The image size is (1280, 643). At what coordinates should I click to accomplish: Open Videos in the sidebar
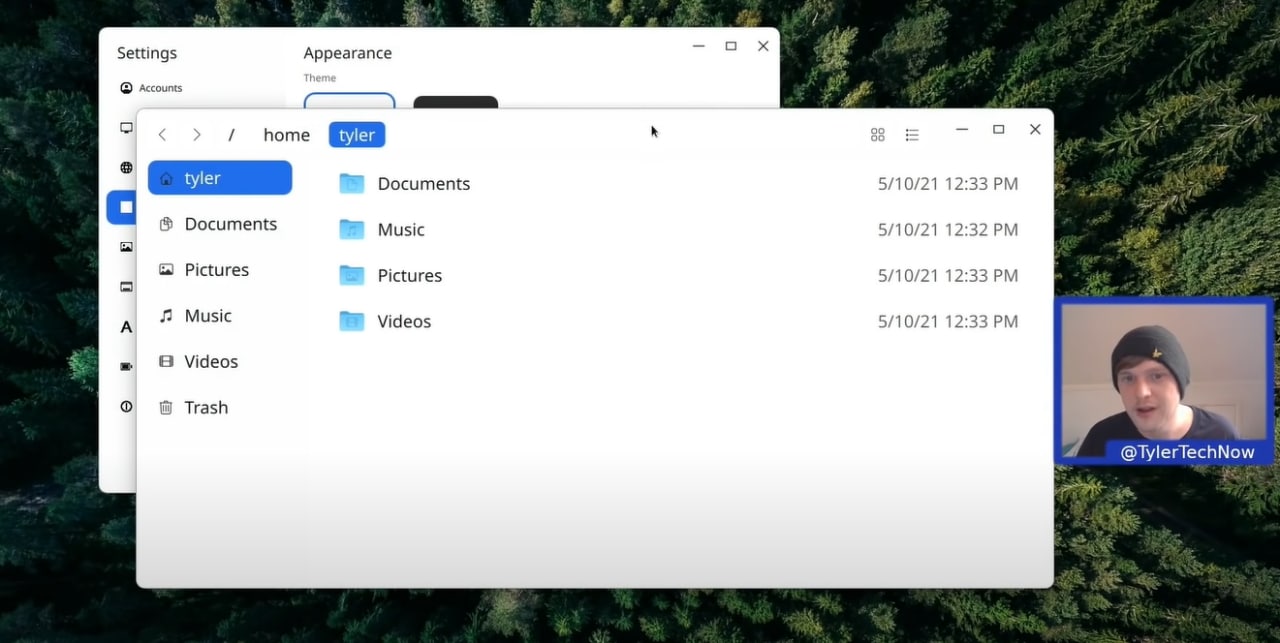tap(220, 362)
